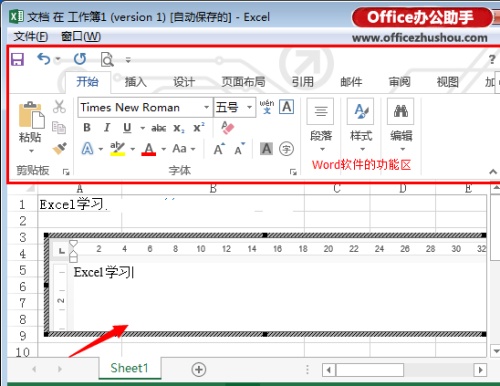Toggle Bold formatting

tap(87, 128)
